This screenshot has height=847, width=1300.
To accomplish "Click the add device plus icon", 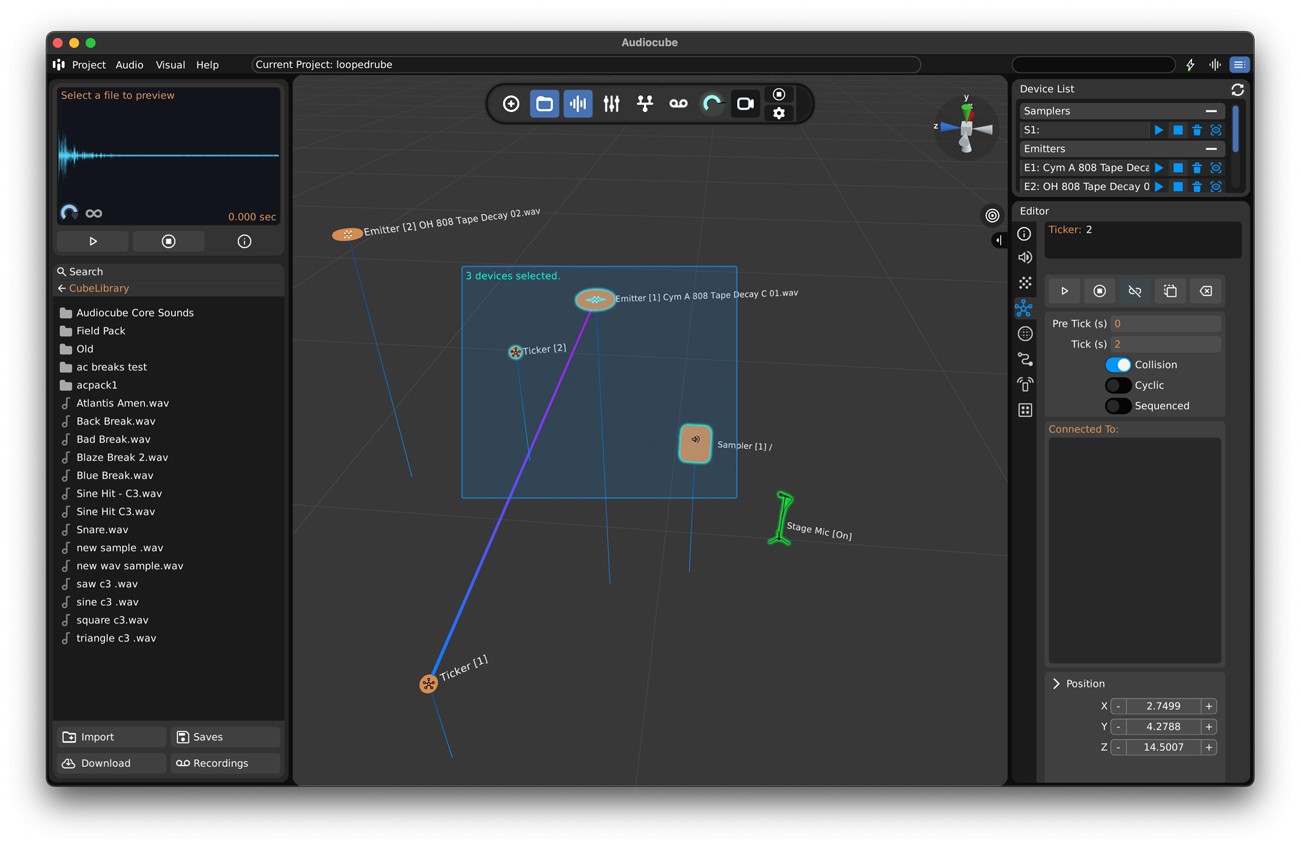I will click(x=511, y=104).
